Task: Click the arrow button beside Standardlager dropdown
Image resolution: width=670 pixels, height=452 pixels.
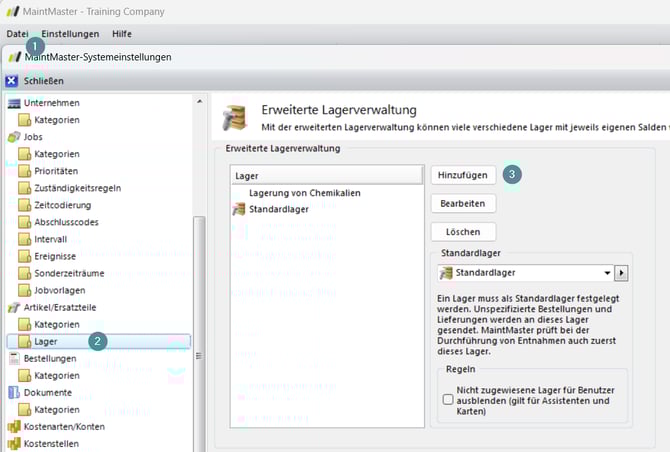Action: click(x=621, y=273)
